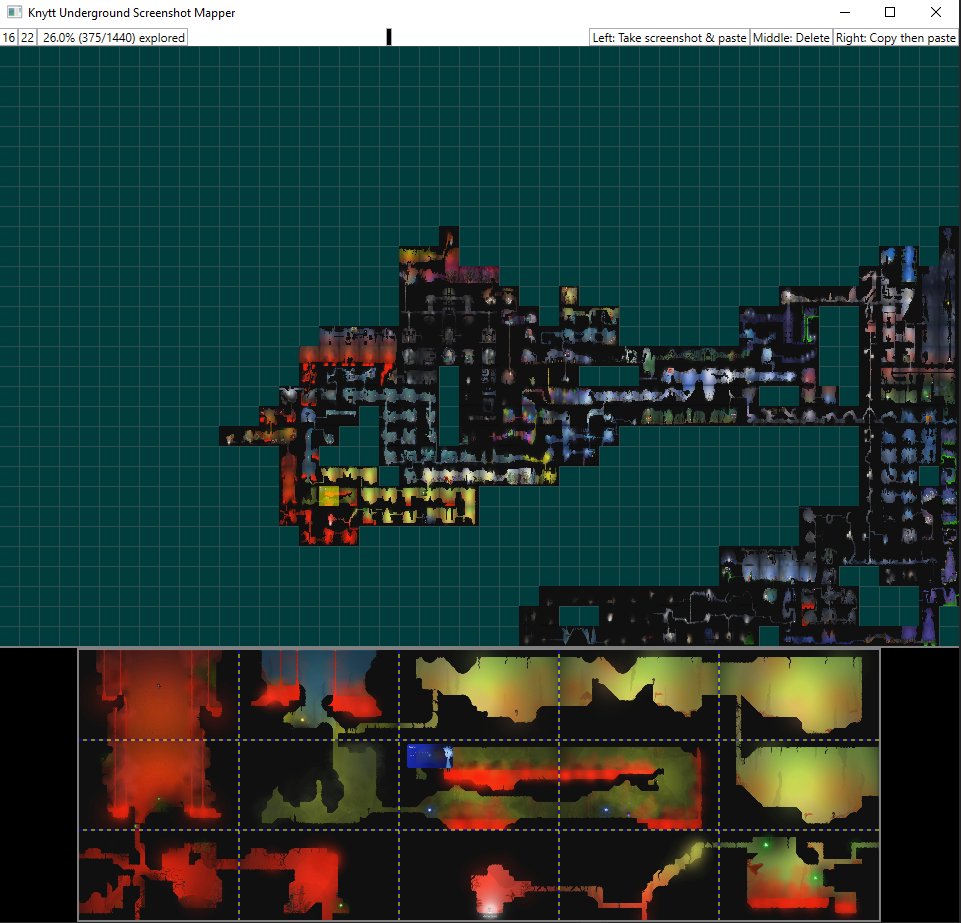Click the 'Middle: Delete' hint label
This screenshot has width=961, height=923.
point(791,37)
